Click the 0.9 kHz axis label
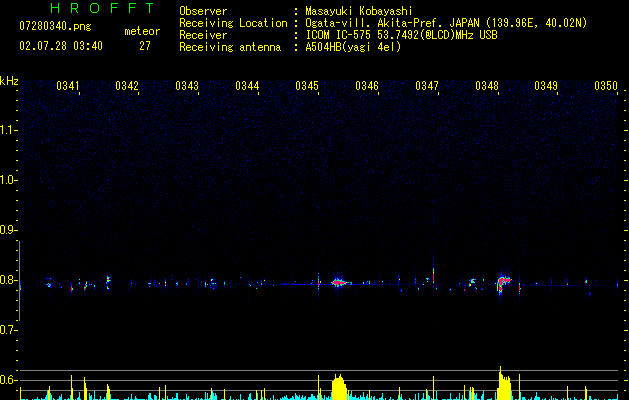629x400 pixels. click(7, 230)
